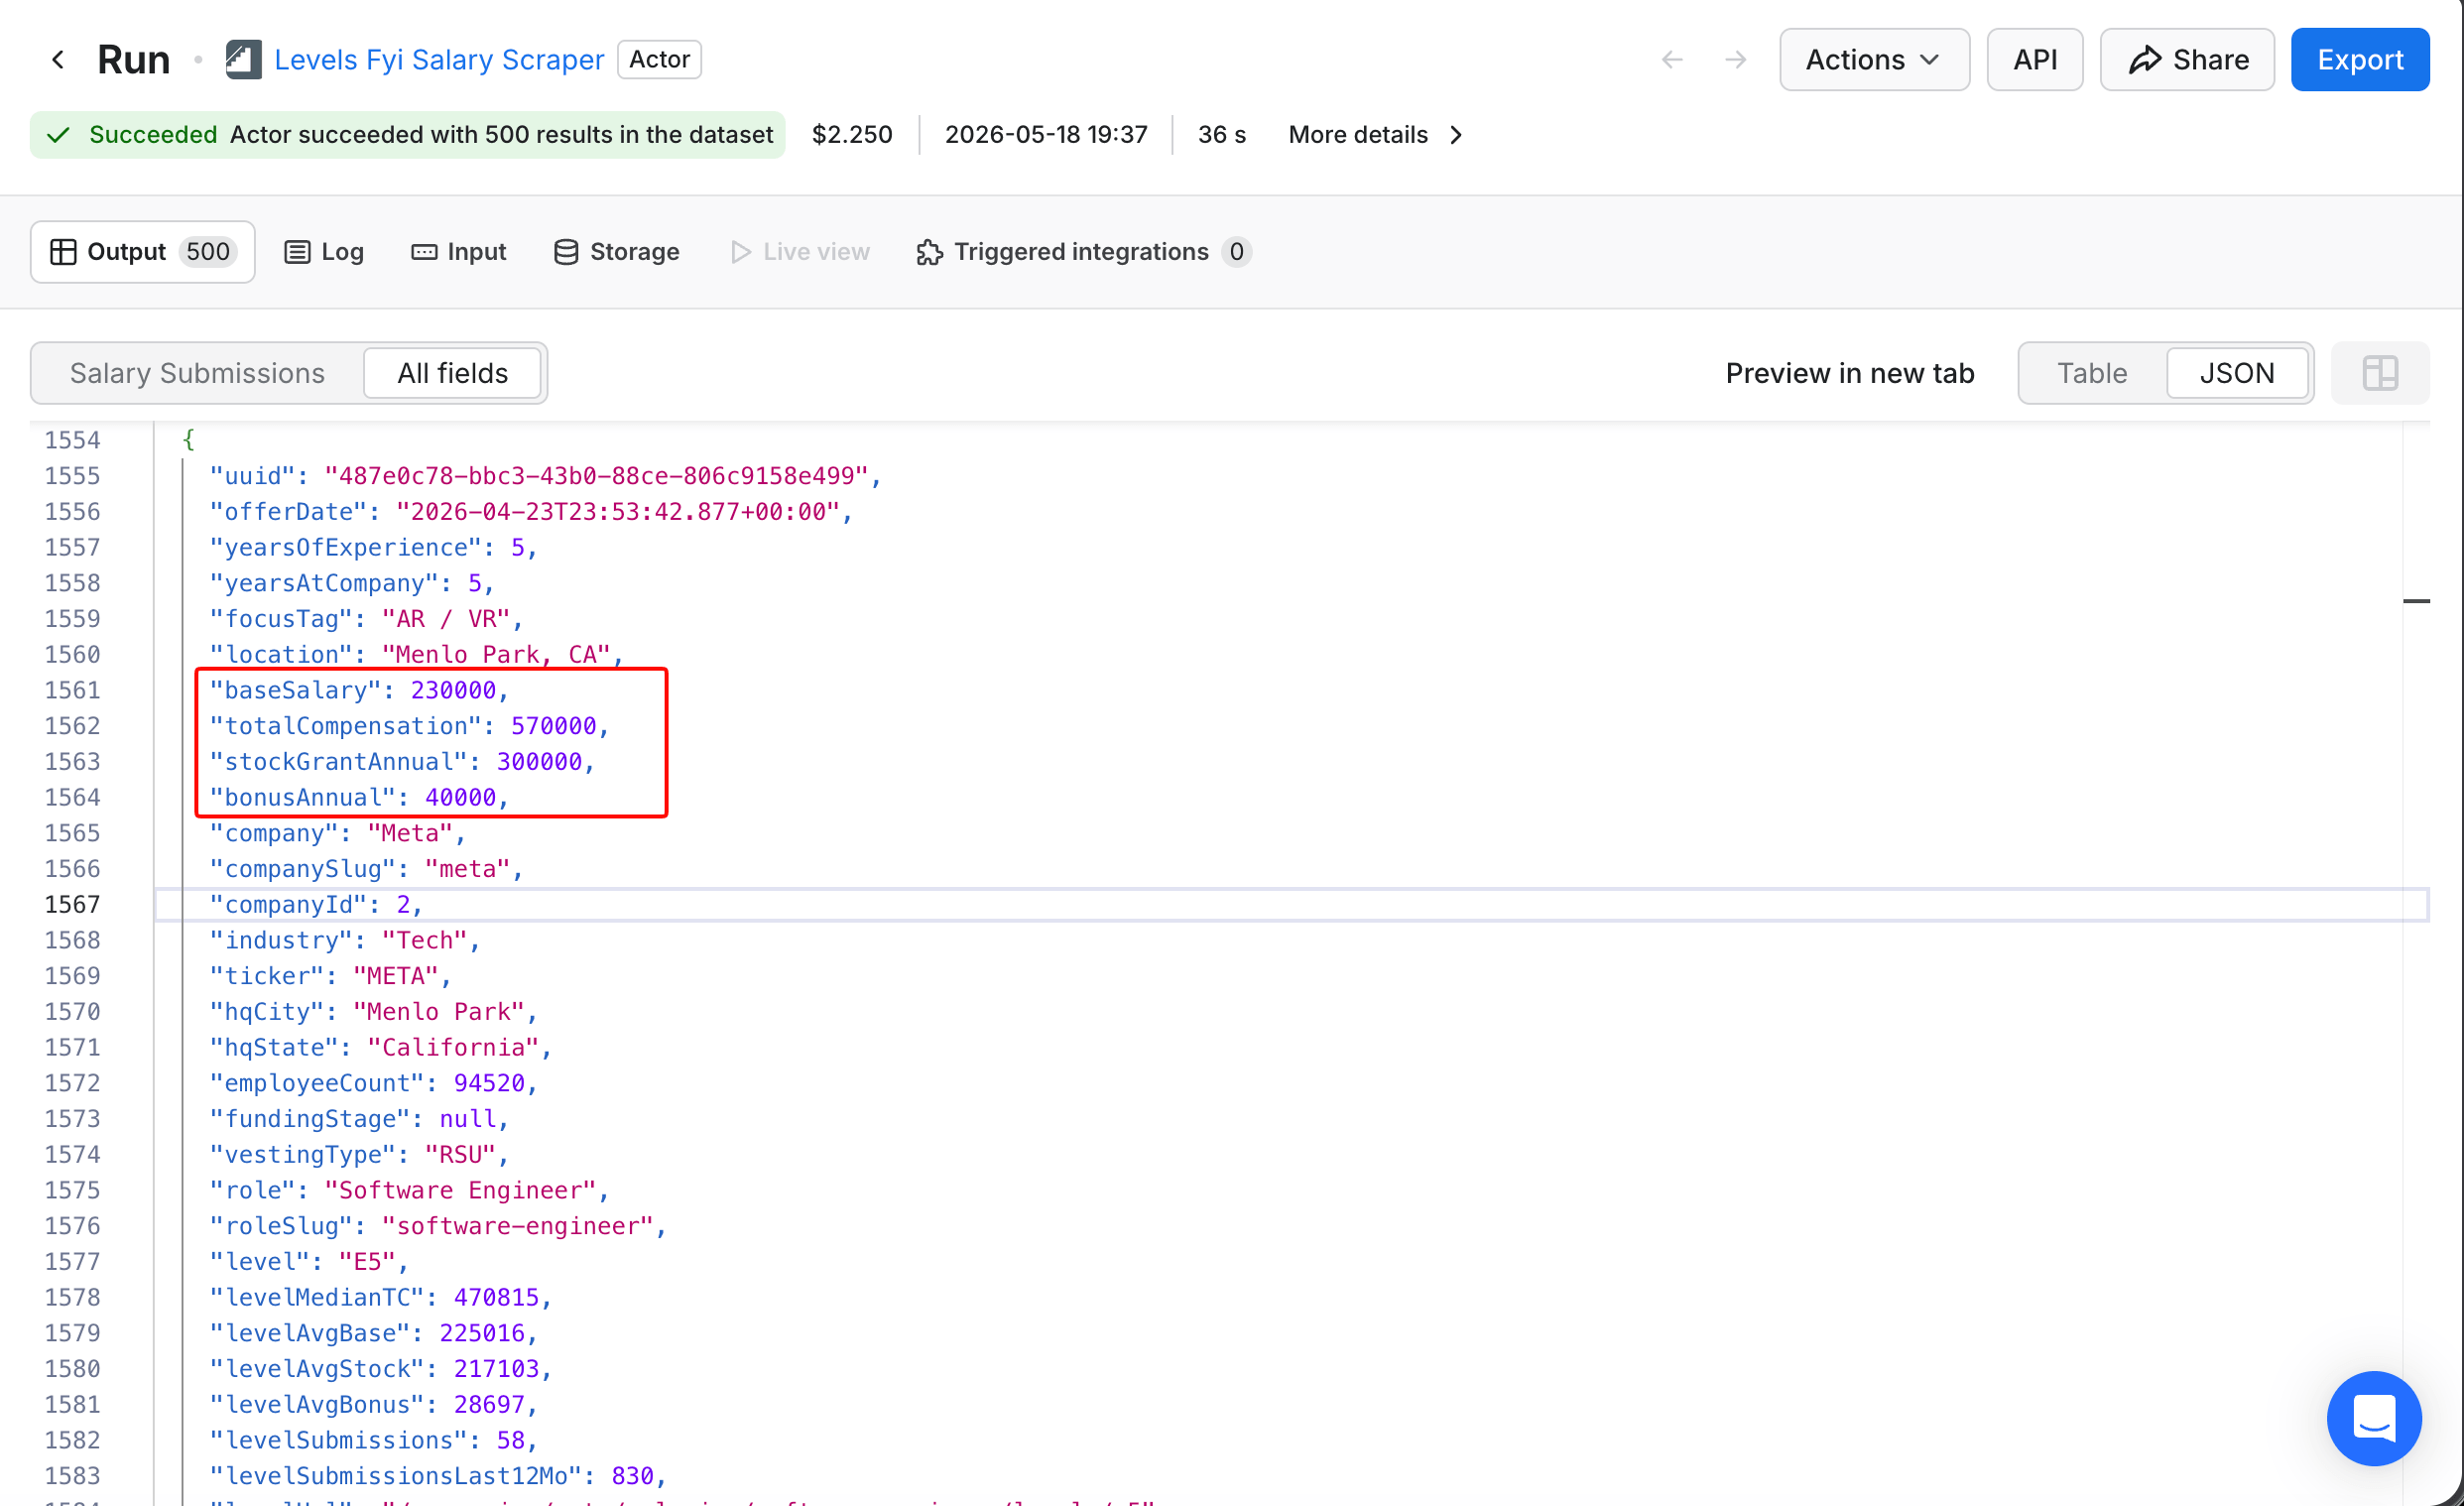This screenshot has width=2464, height=1506.
Task: Click line number 1554
Action: coord(72,440)
